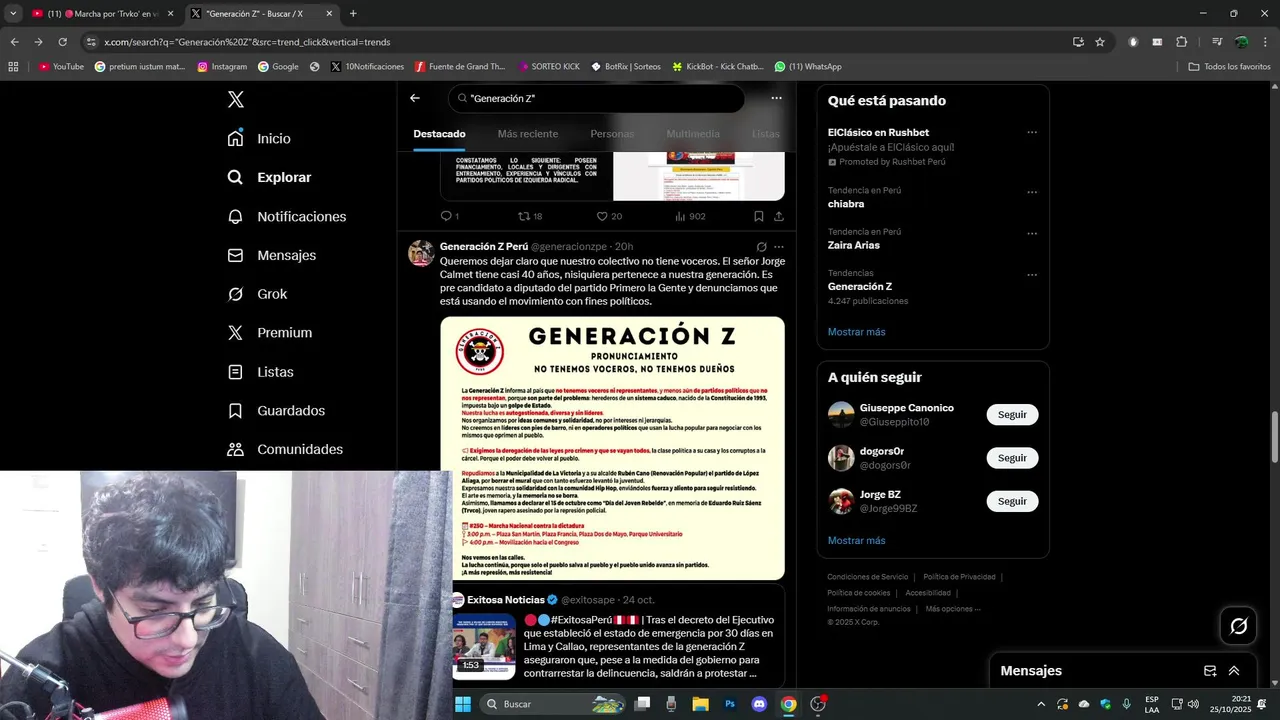Bookmark the post with 902 views
This screenshot has height=720, width=1280.
[x=759, y=216]
